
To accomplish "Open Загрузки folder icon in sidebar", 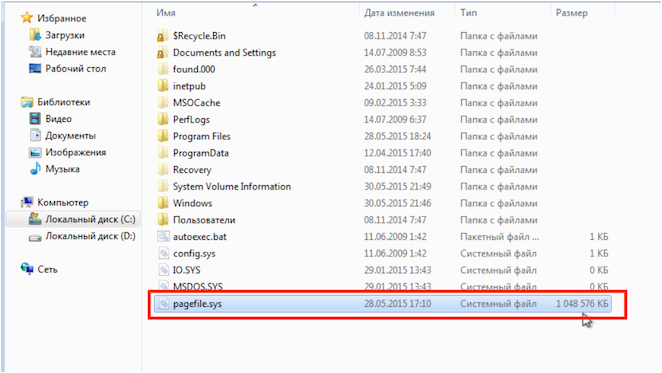I will click(35, 35).
